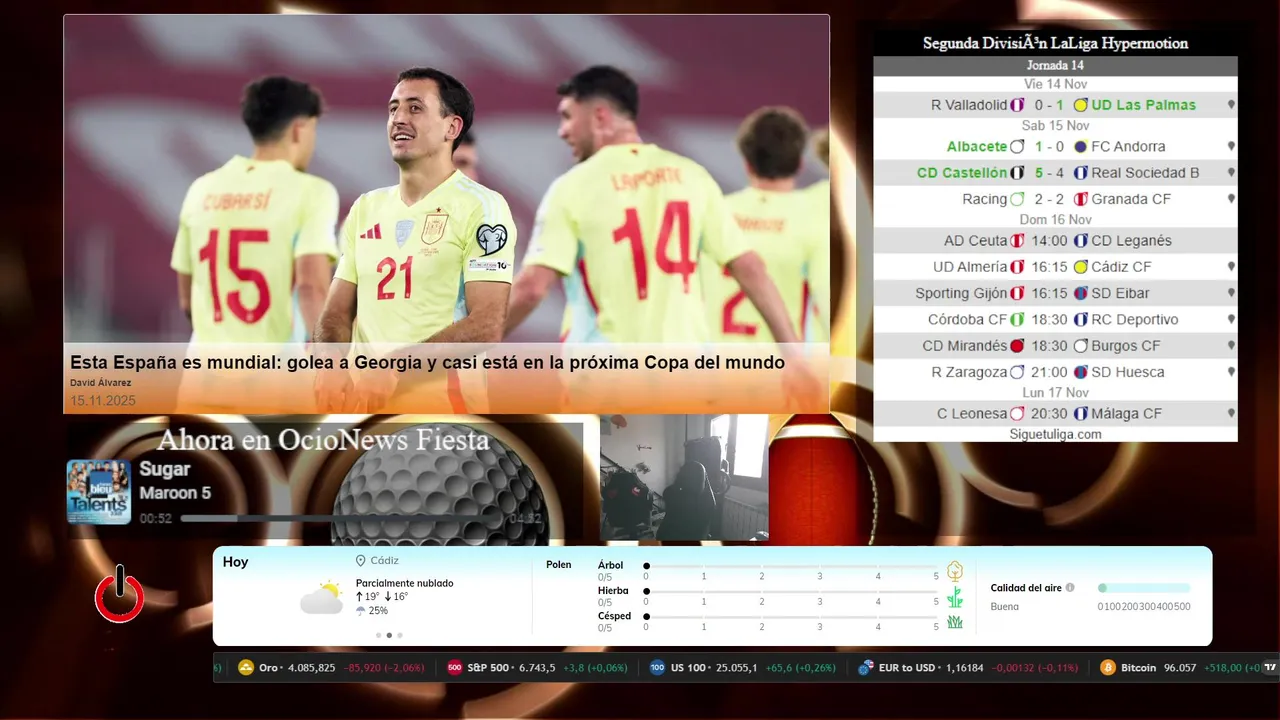The image size is (1280, 720).
Task: Click the Cádiz location pin in weather widget
Action: tap(361, 561)
